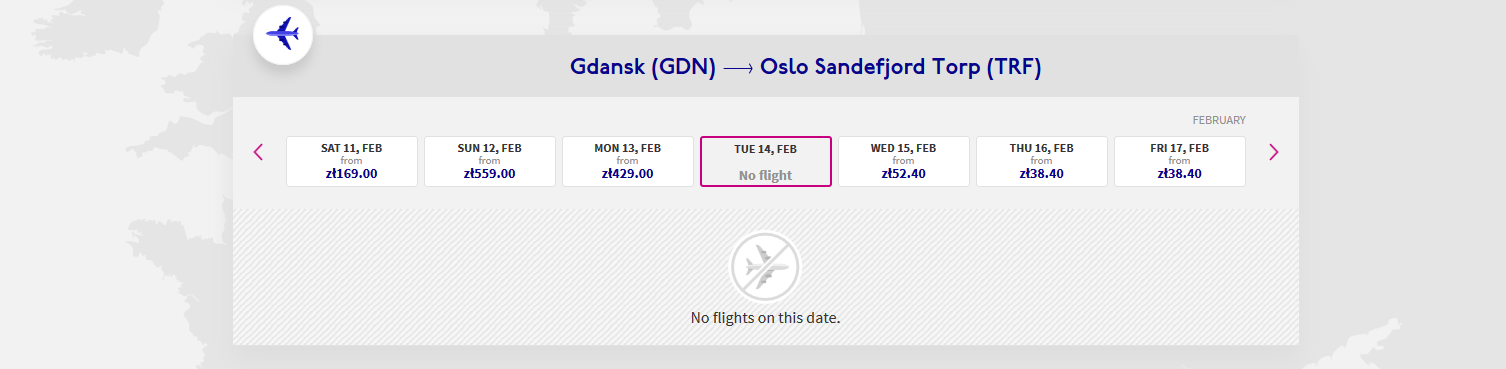Click the zł169.00 price
Screen dimensions: 1506x369
[352, 173]
